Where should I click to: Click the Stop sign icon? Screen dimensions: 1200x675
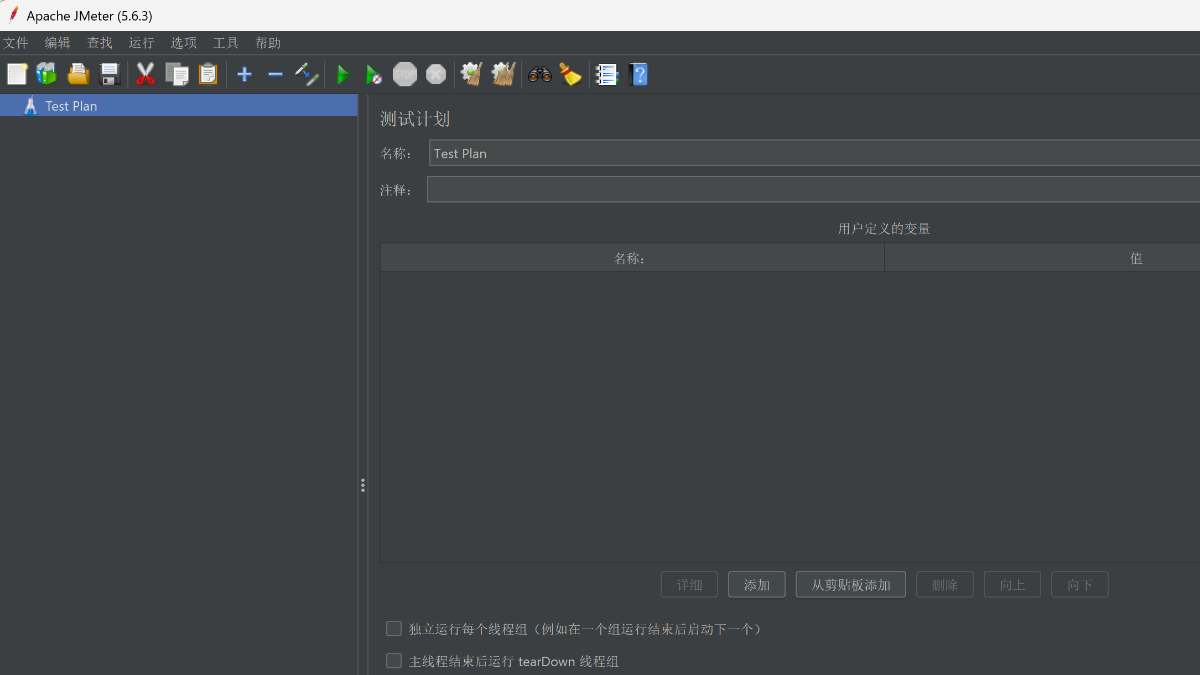[404, 74]
